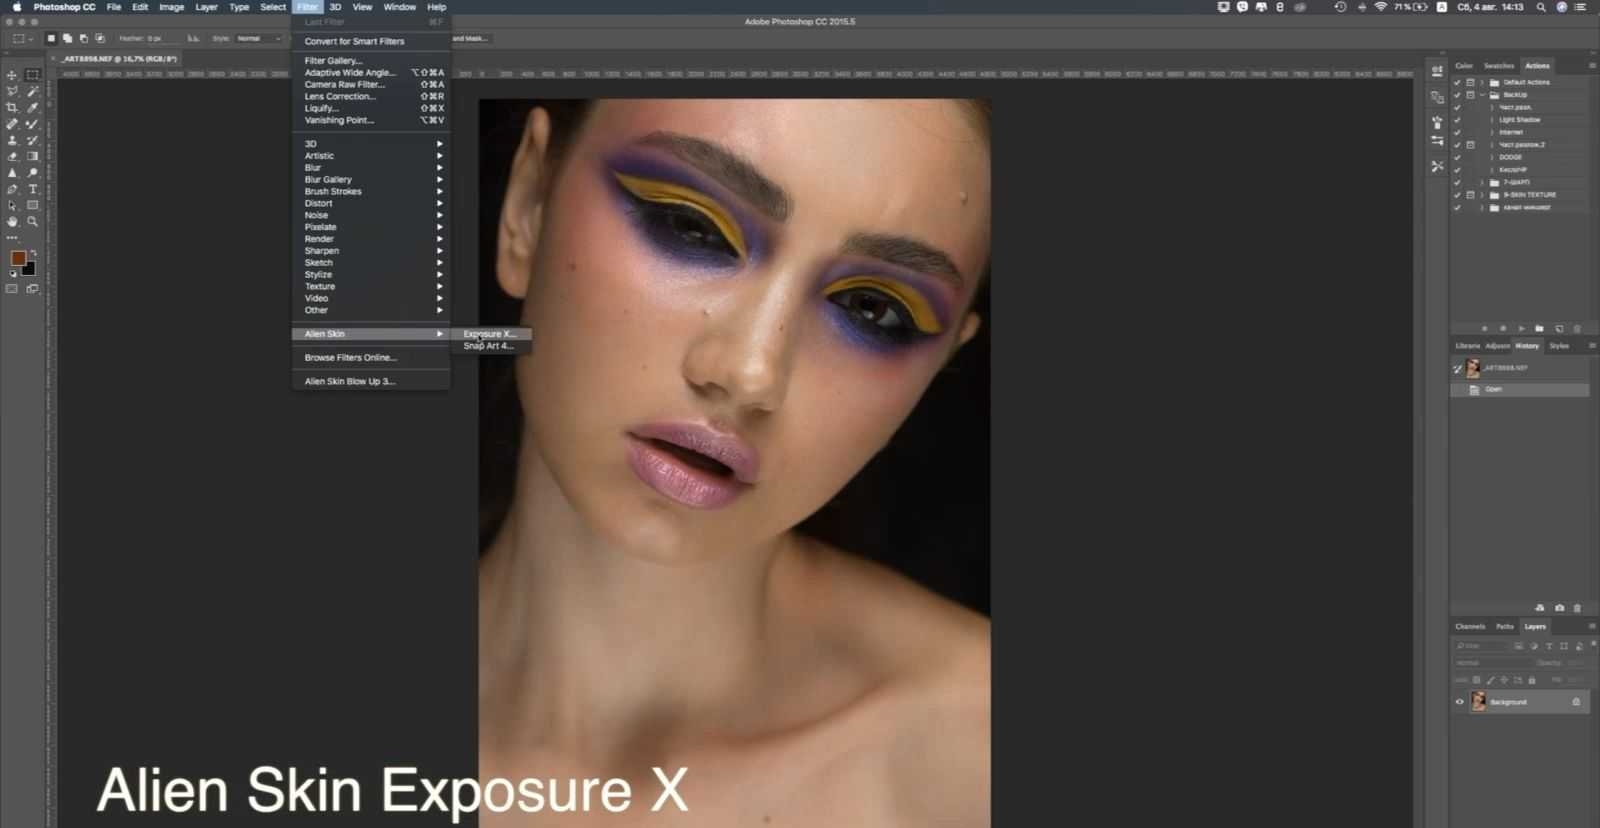The image size is (1600, 828).
Task: Pick the black background color swatch
Action: point(30,269)
